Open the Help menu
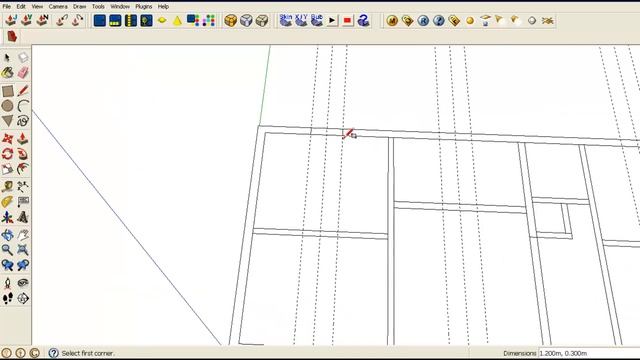640x360 pixels. [163, 7]
